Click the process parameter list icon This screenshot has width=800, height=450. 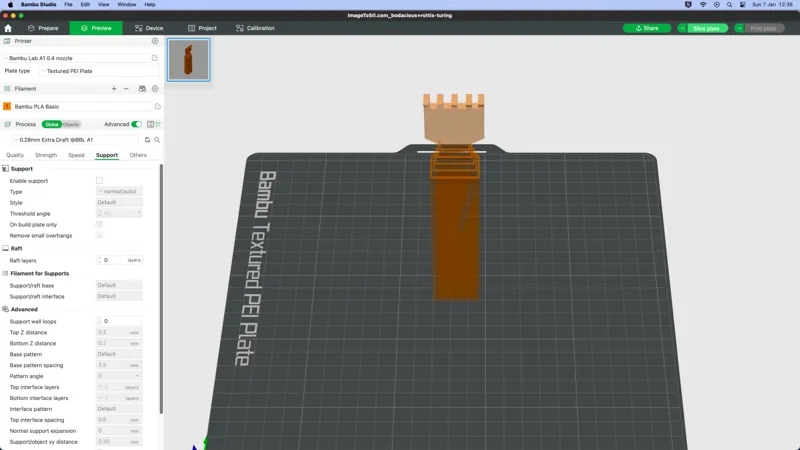[151, 124]
